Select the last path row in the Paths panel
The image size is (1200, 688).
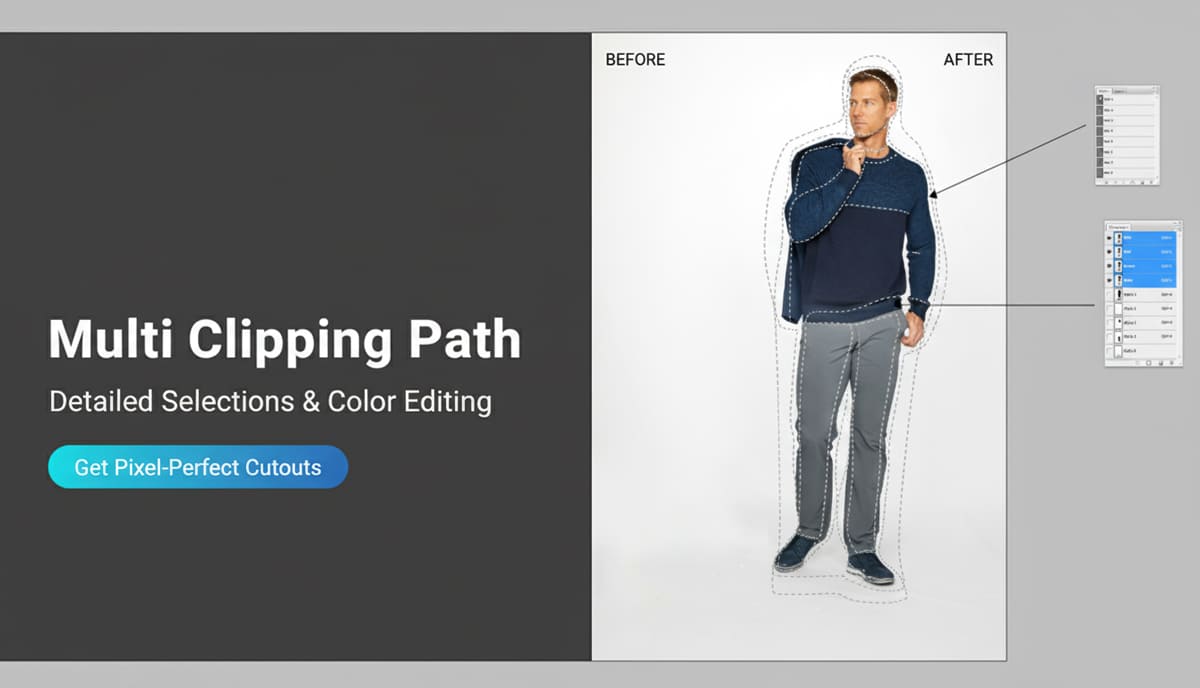1126,173
